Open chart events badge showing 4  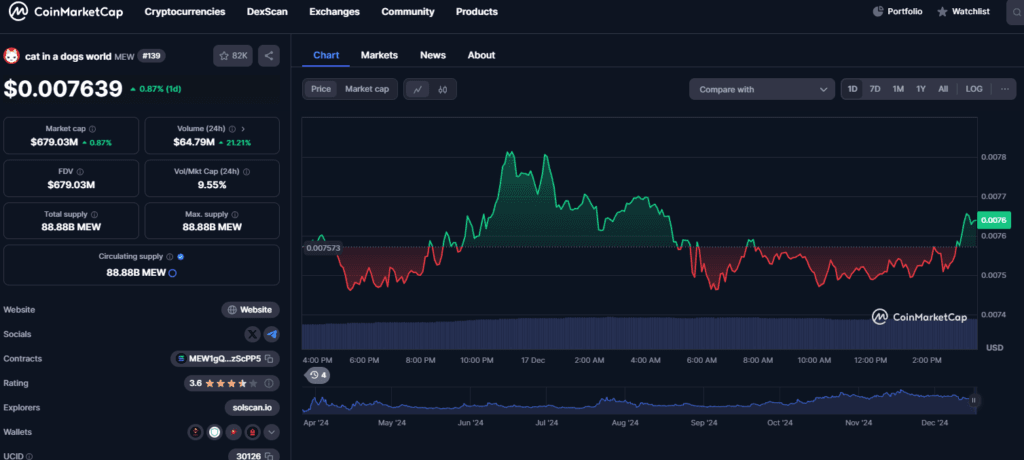coord(318,375)
